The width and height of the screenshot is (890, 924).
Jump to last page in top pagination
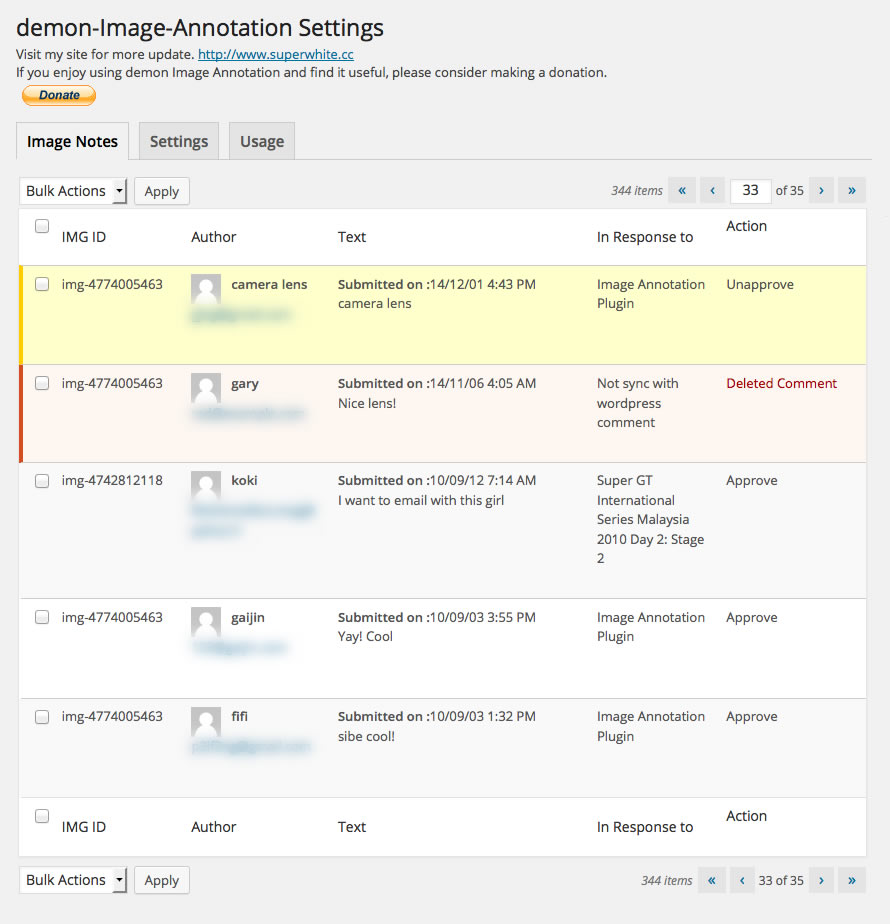tap(852, 190)
